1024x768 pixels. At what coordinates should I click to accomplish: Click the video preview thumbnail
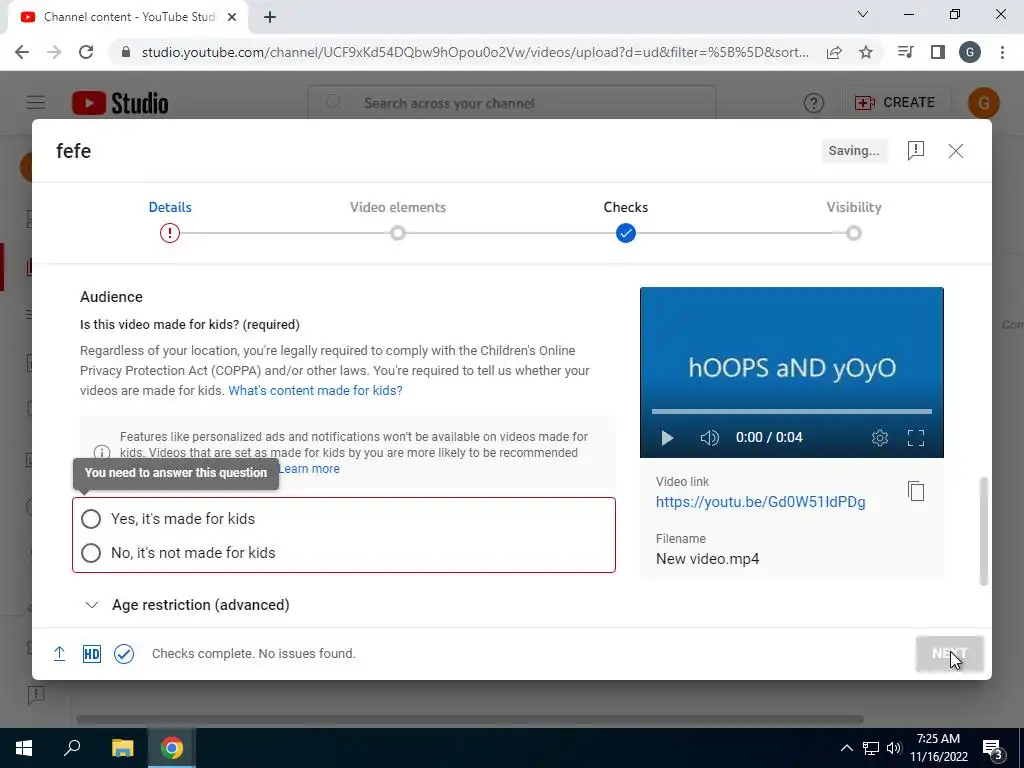point(792,372)
